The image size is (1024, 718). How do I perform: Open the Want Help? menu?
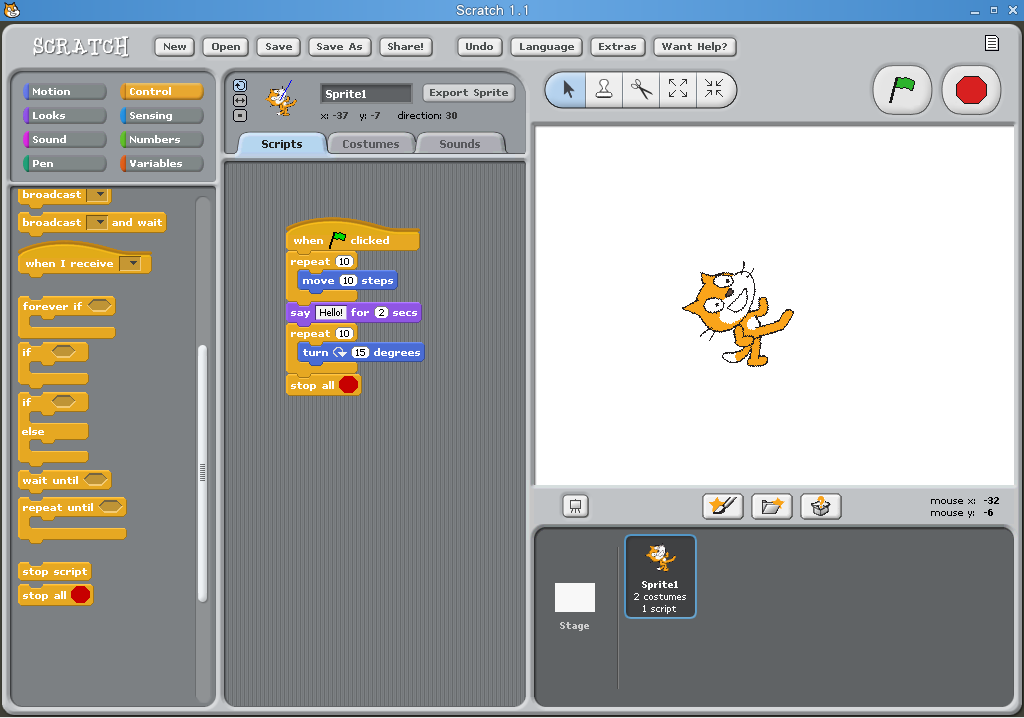(694, 46)
